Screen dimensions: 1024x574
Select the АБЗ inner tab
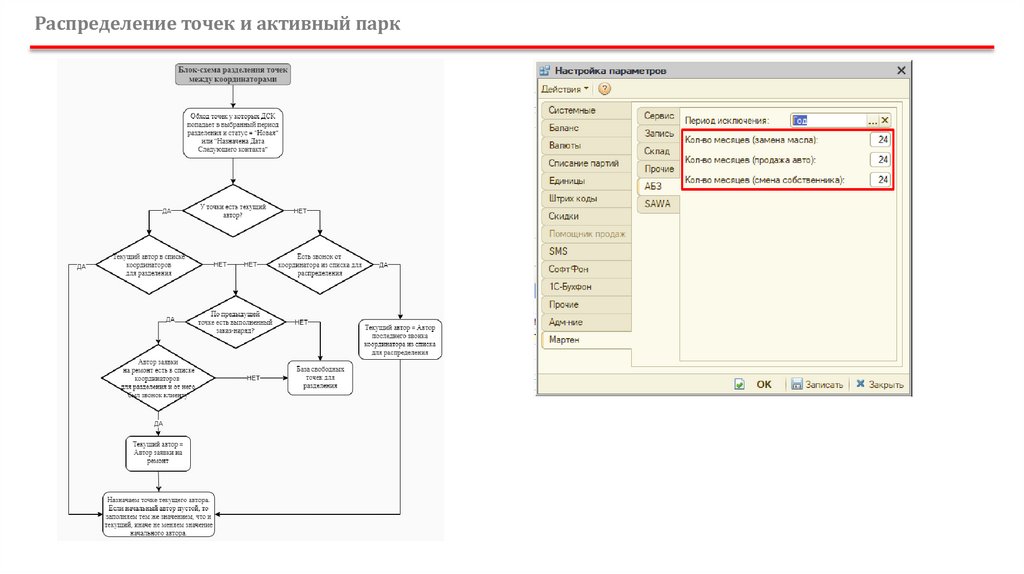point(658,186)
